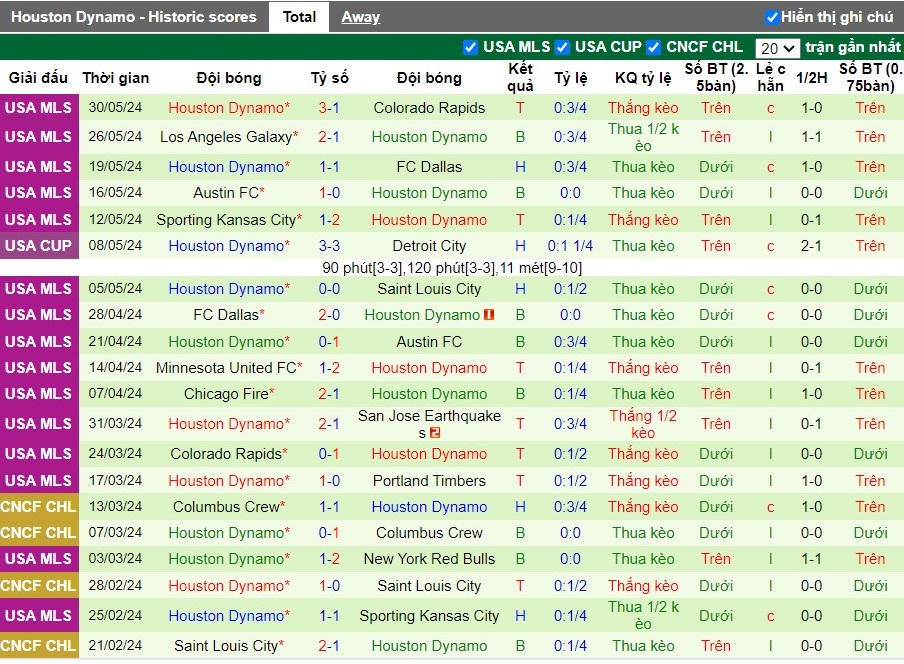Click the 'Houston Dynamo - Historic scores' title
Image resolution: width=904 pixels, height=664 pixels.
(x=134, y=17)
